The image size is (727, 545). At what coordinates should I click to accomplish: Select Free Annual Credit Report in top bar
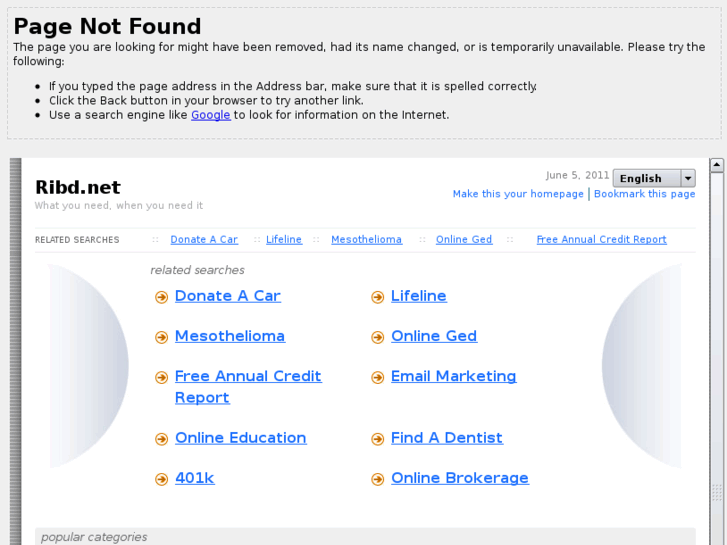click(601, 240)
